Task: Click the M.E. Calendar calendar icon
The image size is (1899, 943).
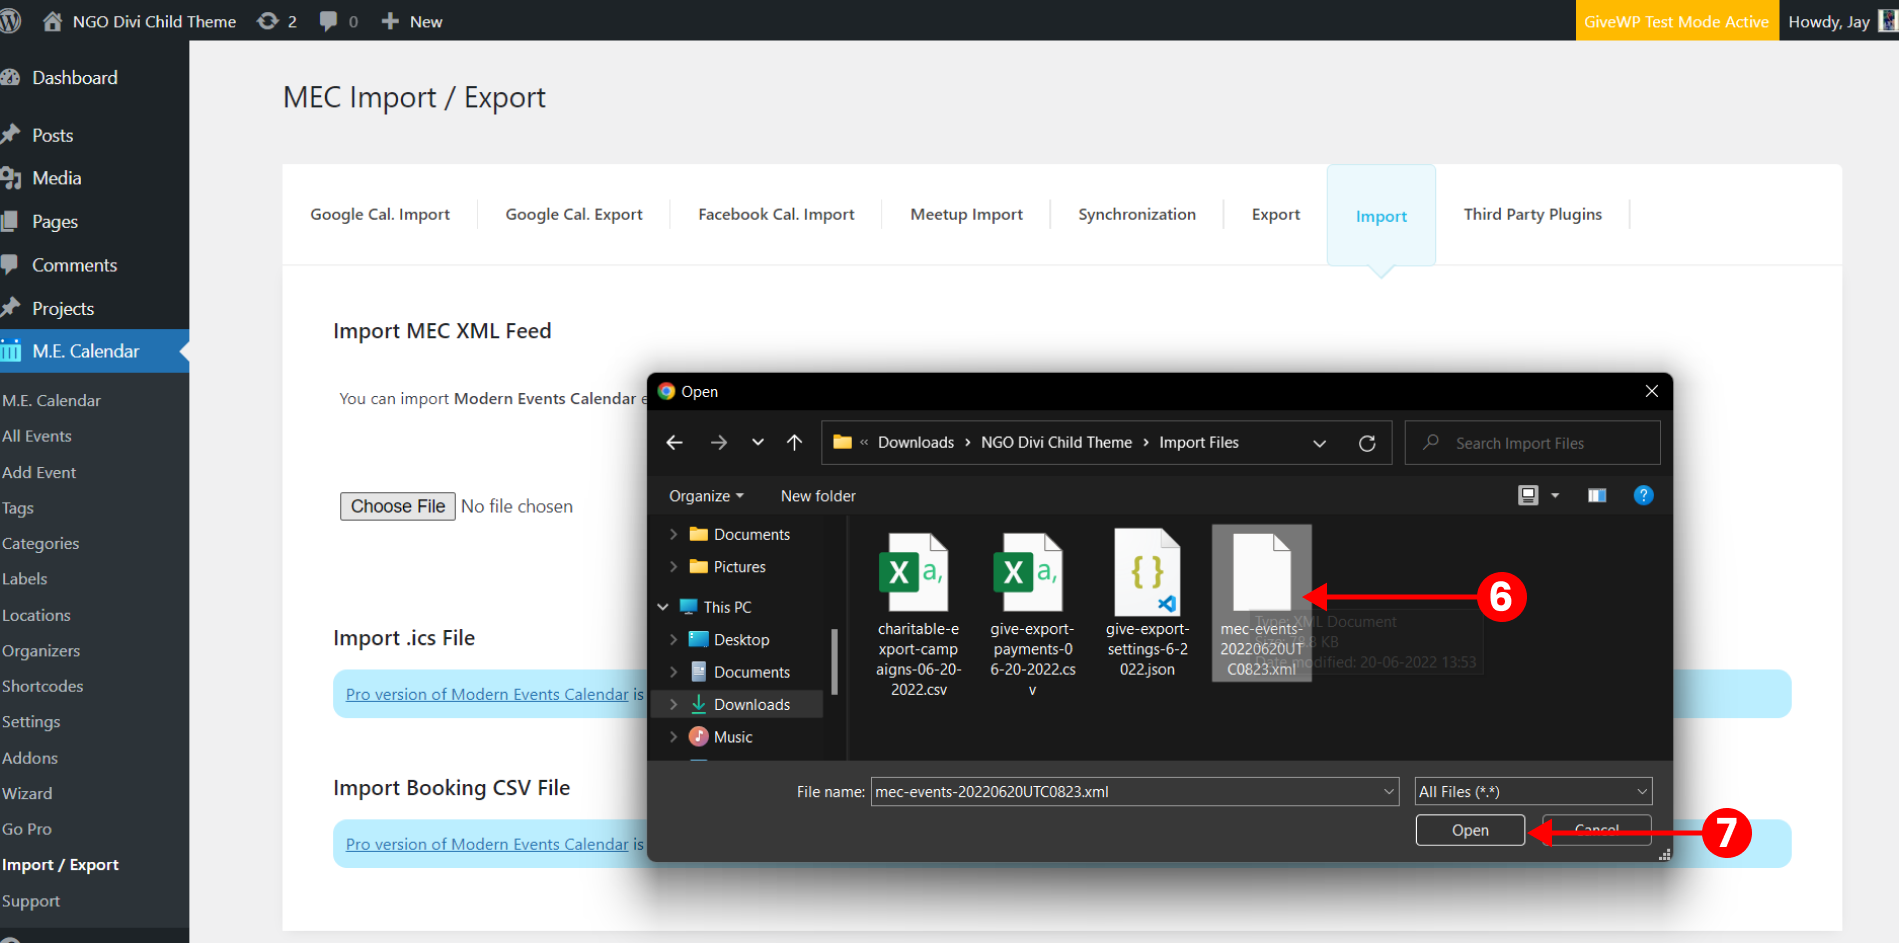Action: [11, 351]
